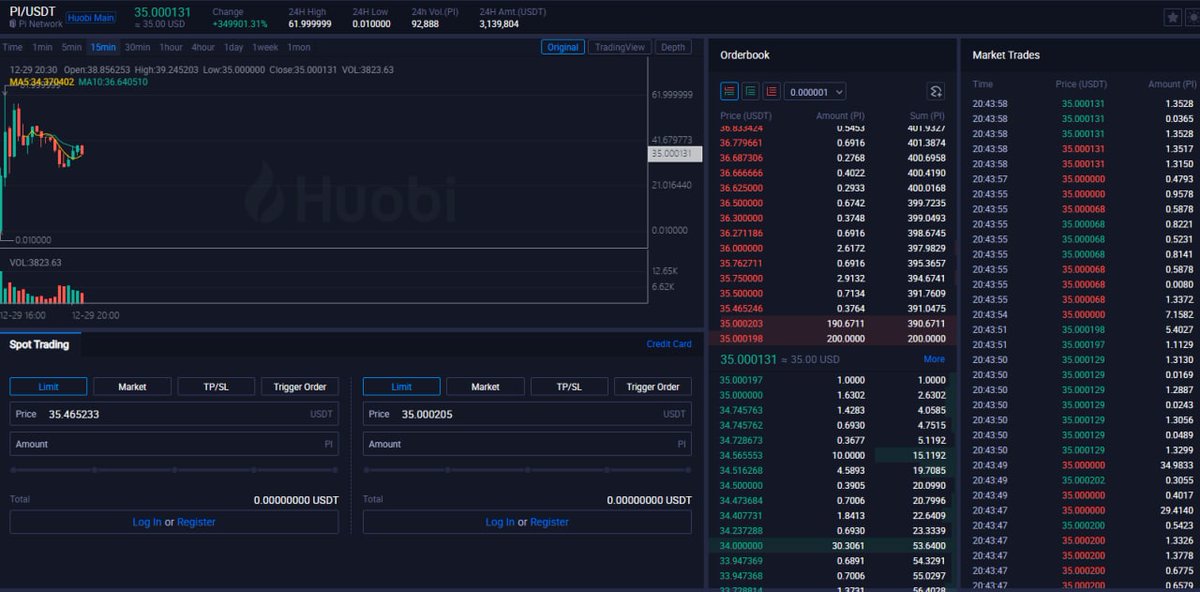
Task: Click Register in the buy panel
Action: (196, 522)
